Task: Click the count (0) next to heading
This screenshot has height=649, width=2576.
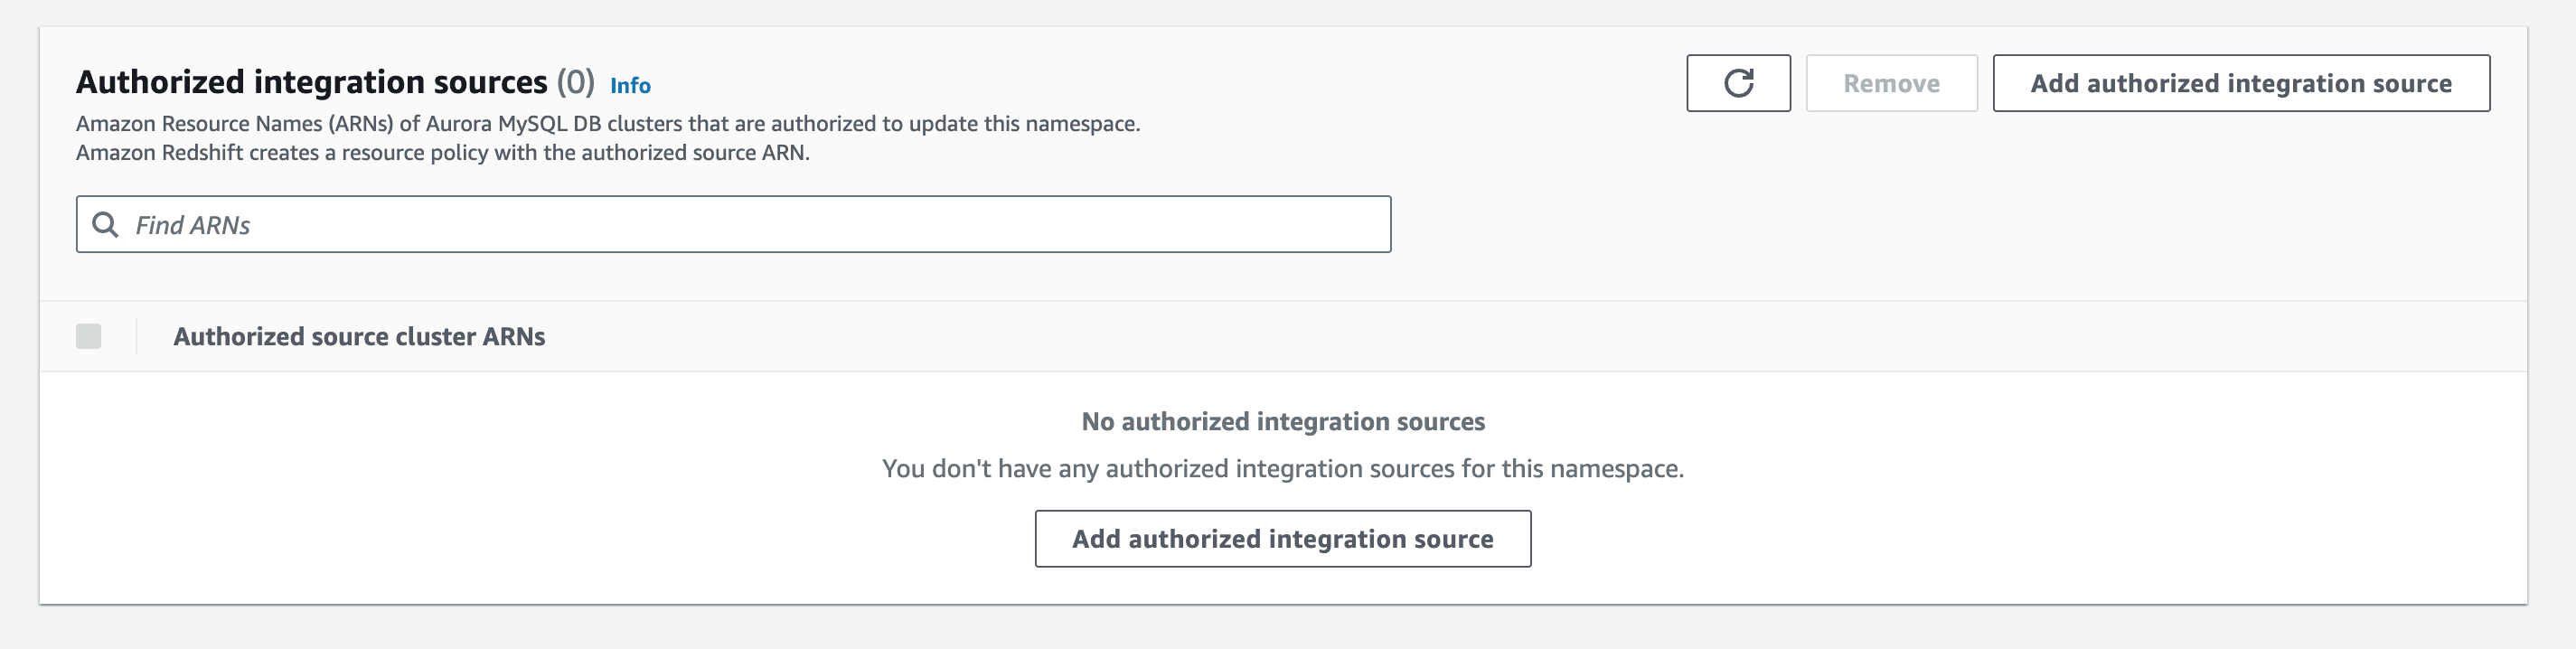Action: coord(575,82)
